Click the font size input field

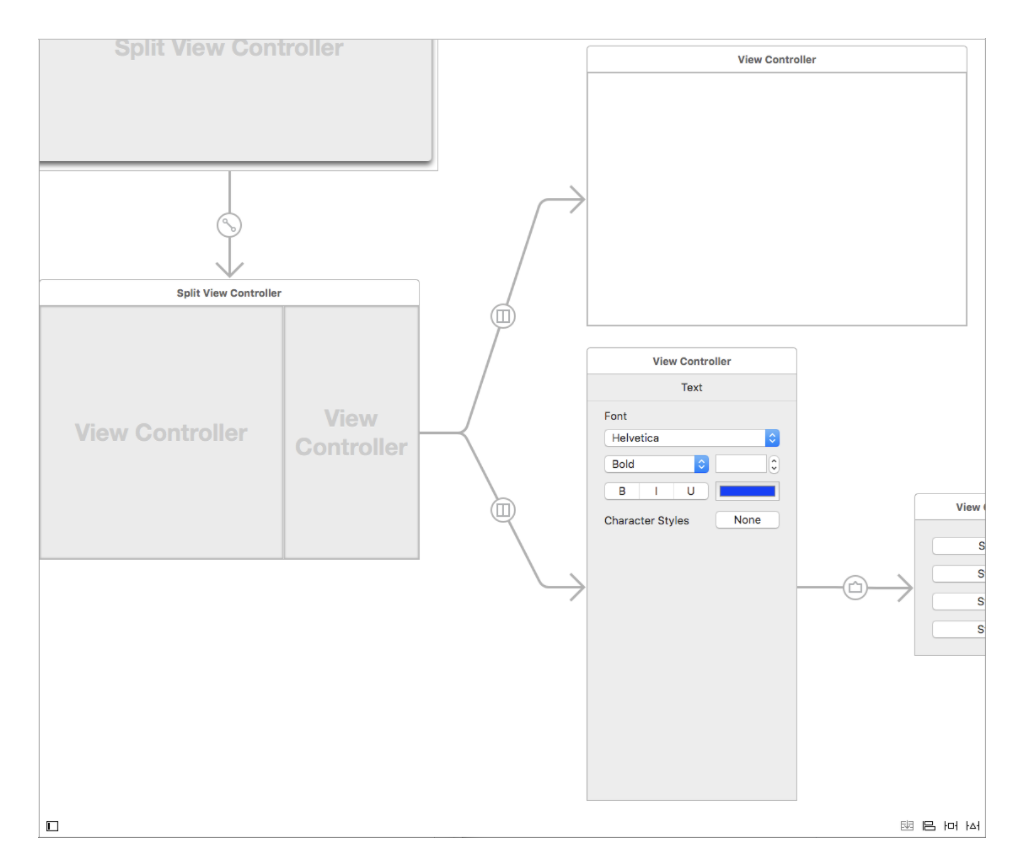[x=740, y=463]
